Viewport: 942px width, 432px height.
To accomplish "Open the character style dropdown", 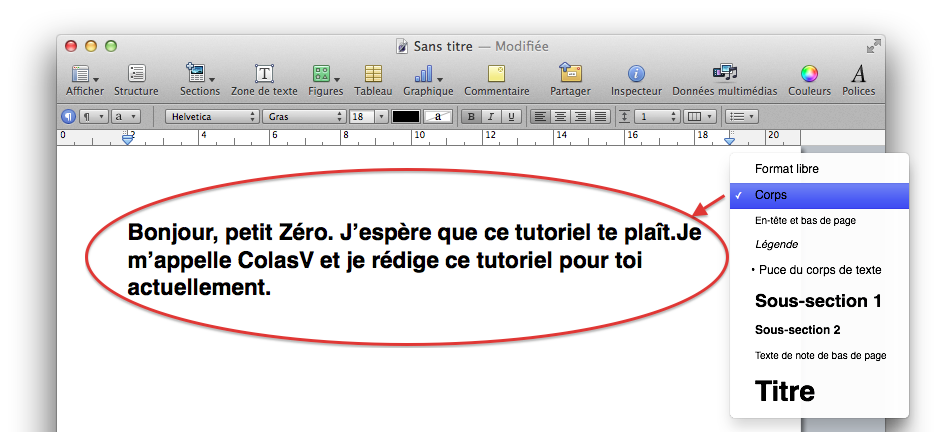I will [126, 117].
